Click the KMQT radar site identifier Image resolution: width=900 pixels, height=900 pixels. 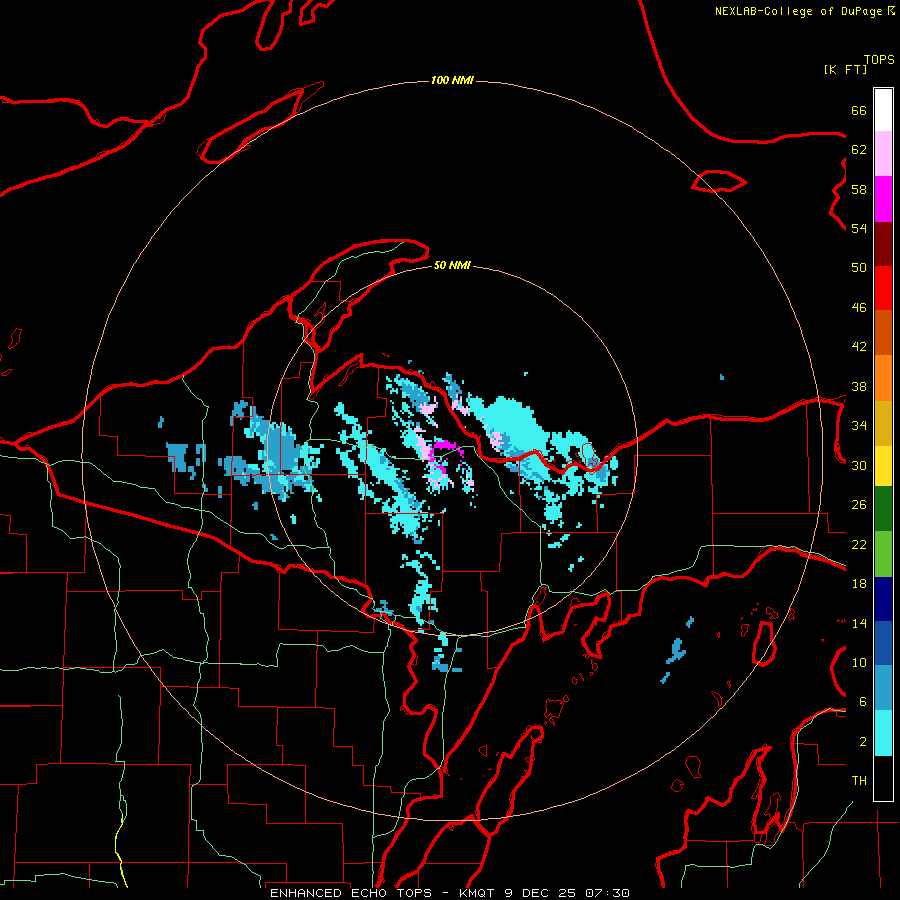[476, 893]
